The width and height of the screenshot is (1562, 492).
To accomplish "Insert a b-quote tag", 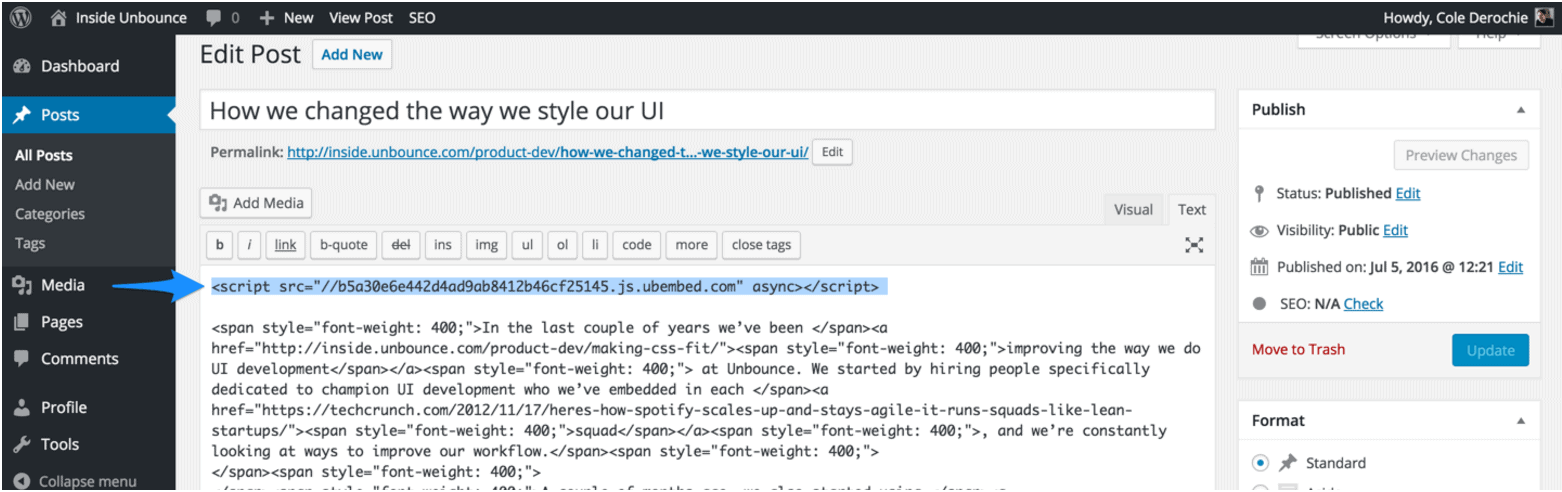I will 344,244.
